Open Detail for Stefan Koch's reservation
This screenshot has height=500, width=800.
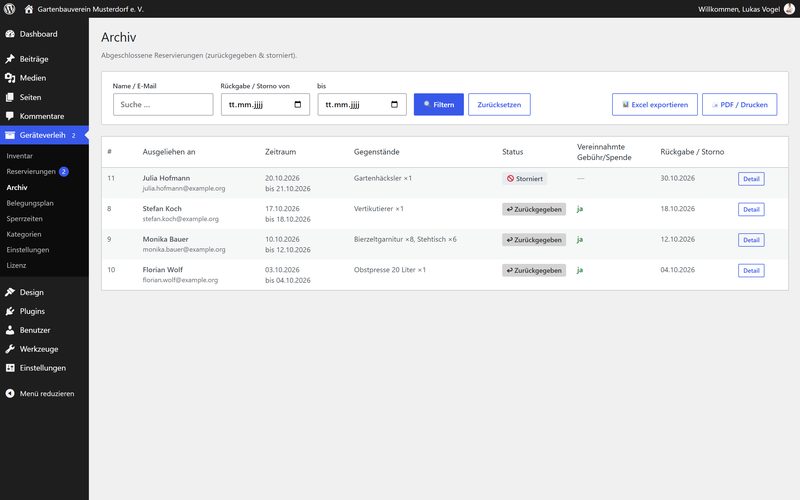tap(751, 210)
